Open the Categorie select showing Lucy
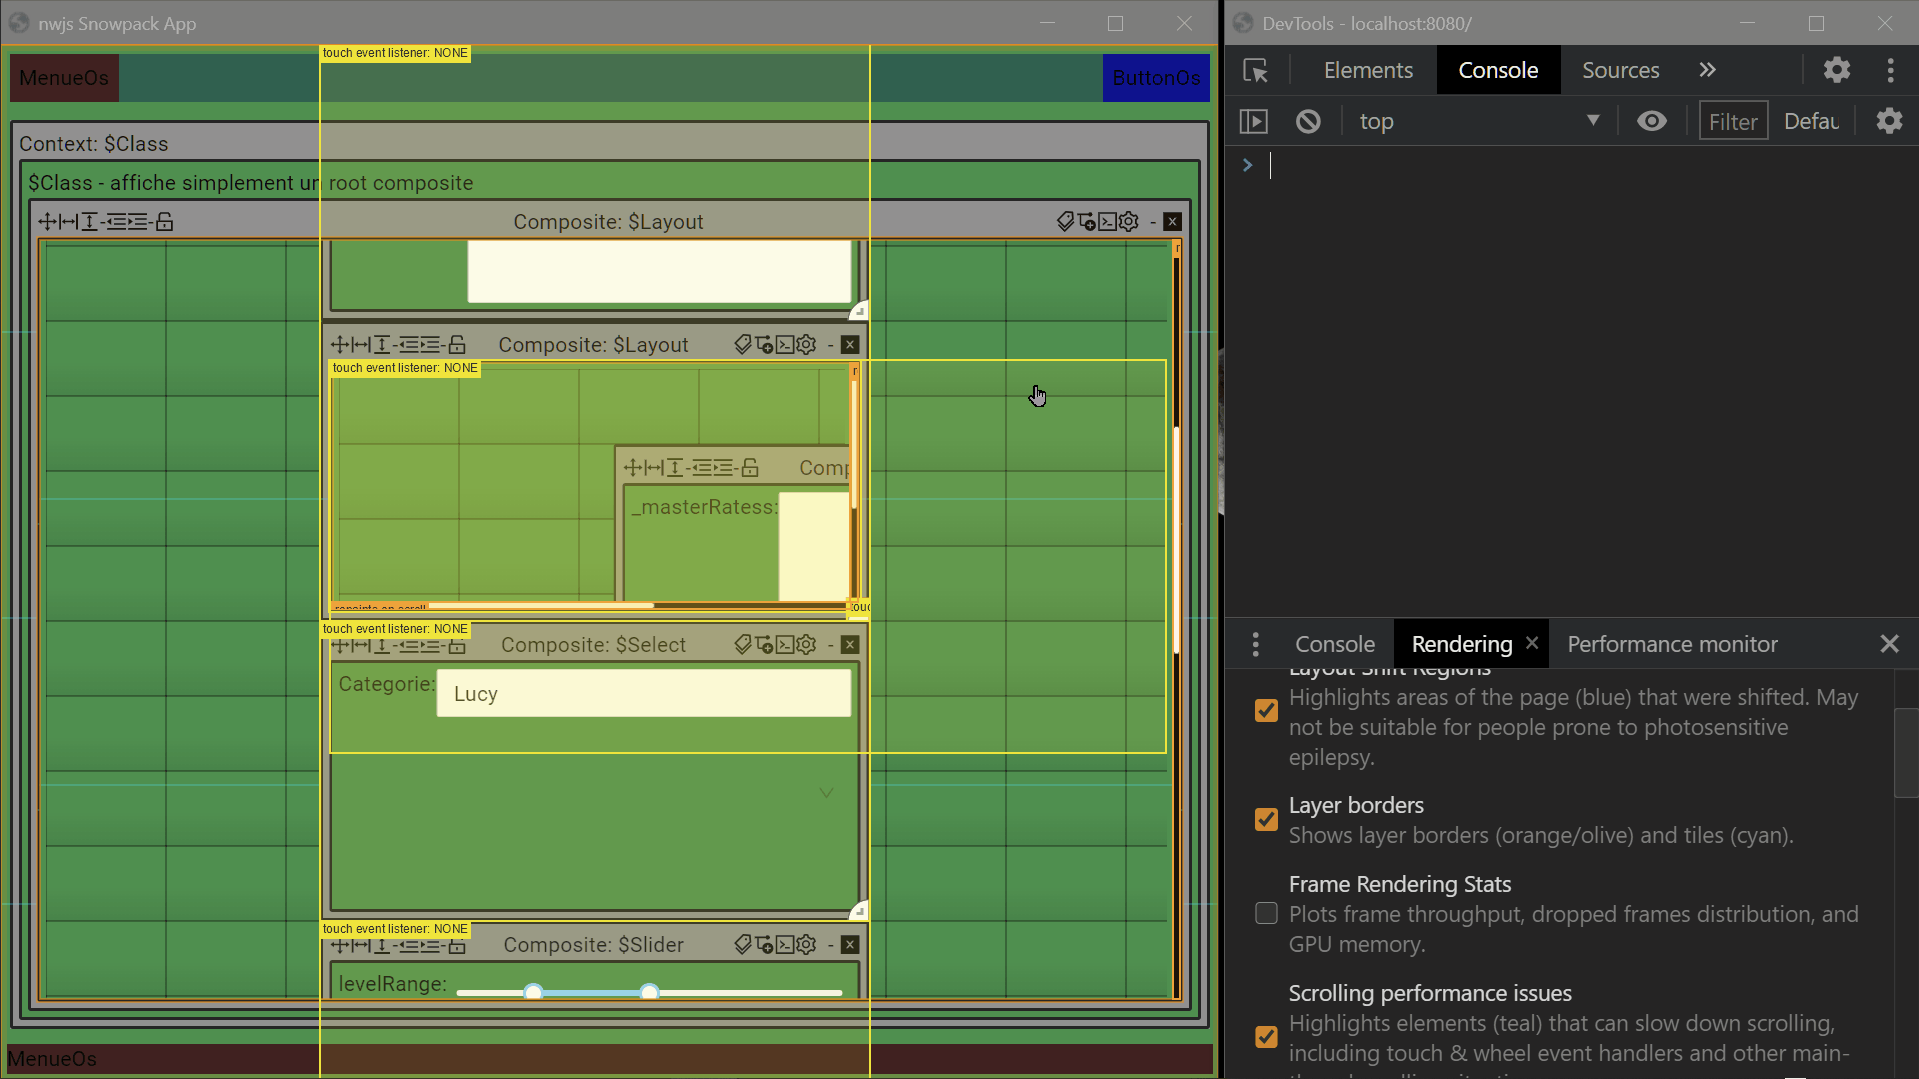Viewport: 1919px width, 1079px height. pyautogui.click(x=644, y=693)
